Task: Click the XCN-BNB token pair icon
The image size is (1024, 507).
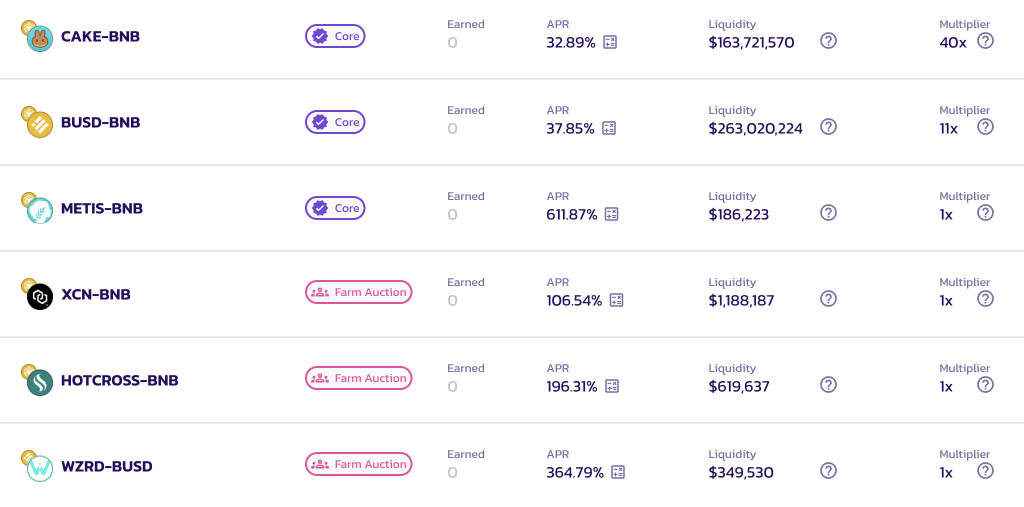Action: tap(38, 294)
